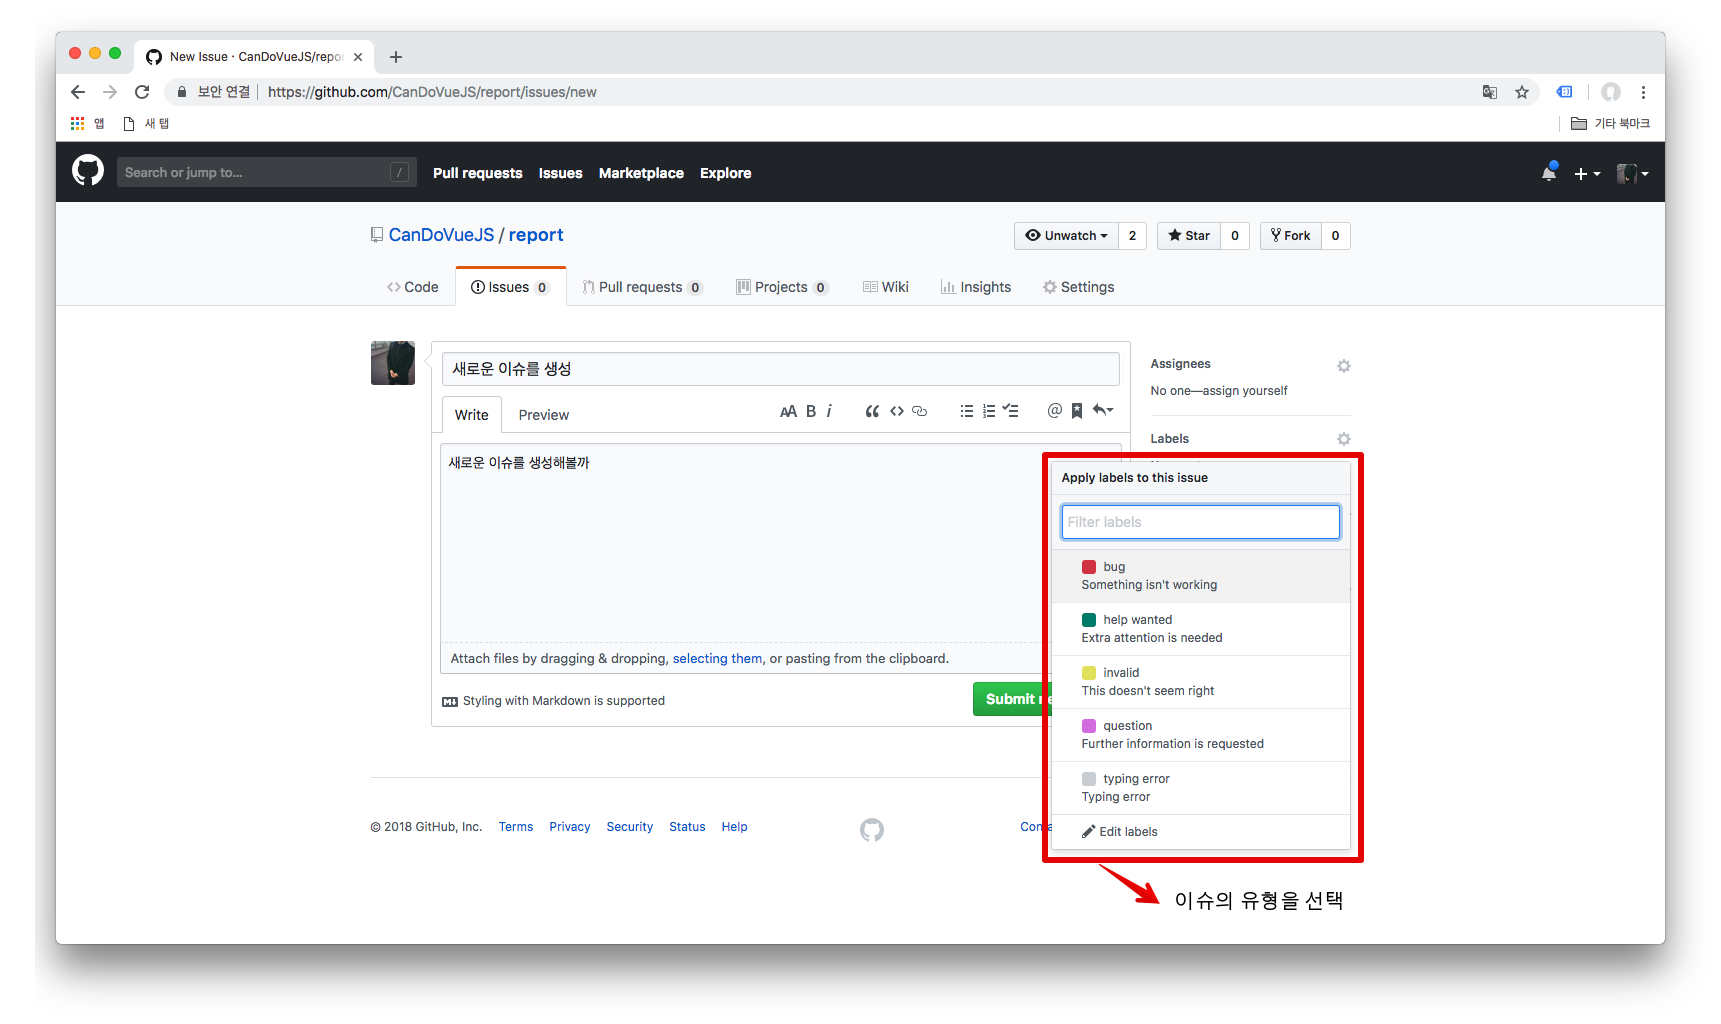Click the footer GitHub mark icon
Image resolution: width=1721 pixels, height=1024 pixels.
point(872,829)
